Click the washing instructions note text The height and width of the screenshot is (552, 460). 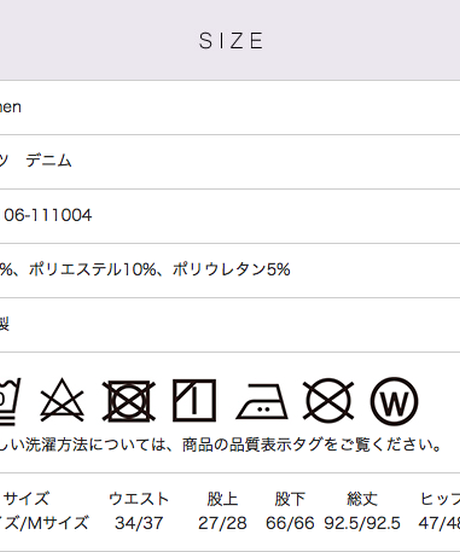pos(220,445)
